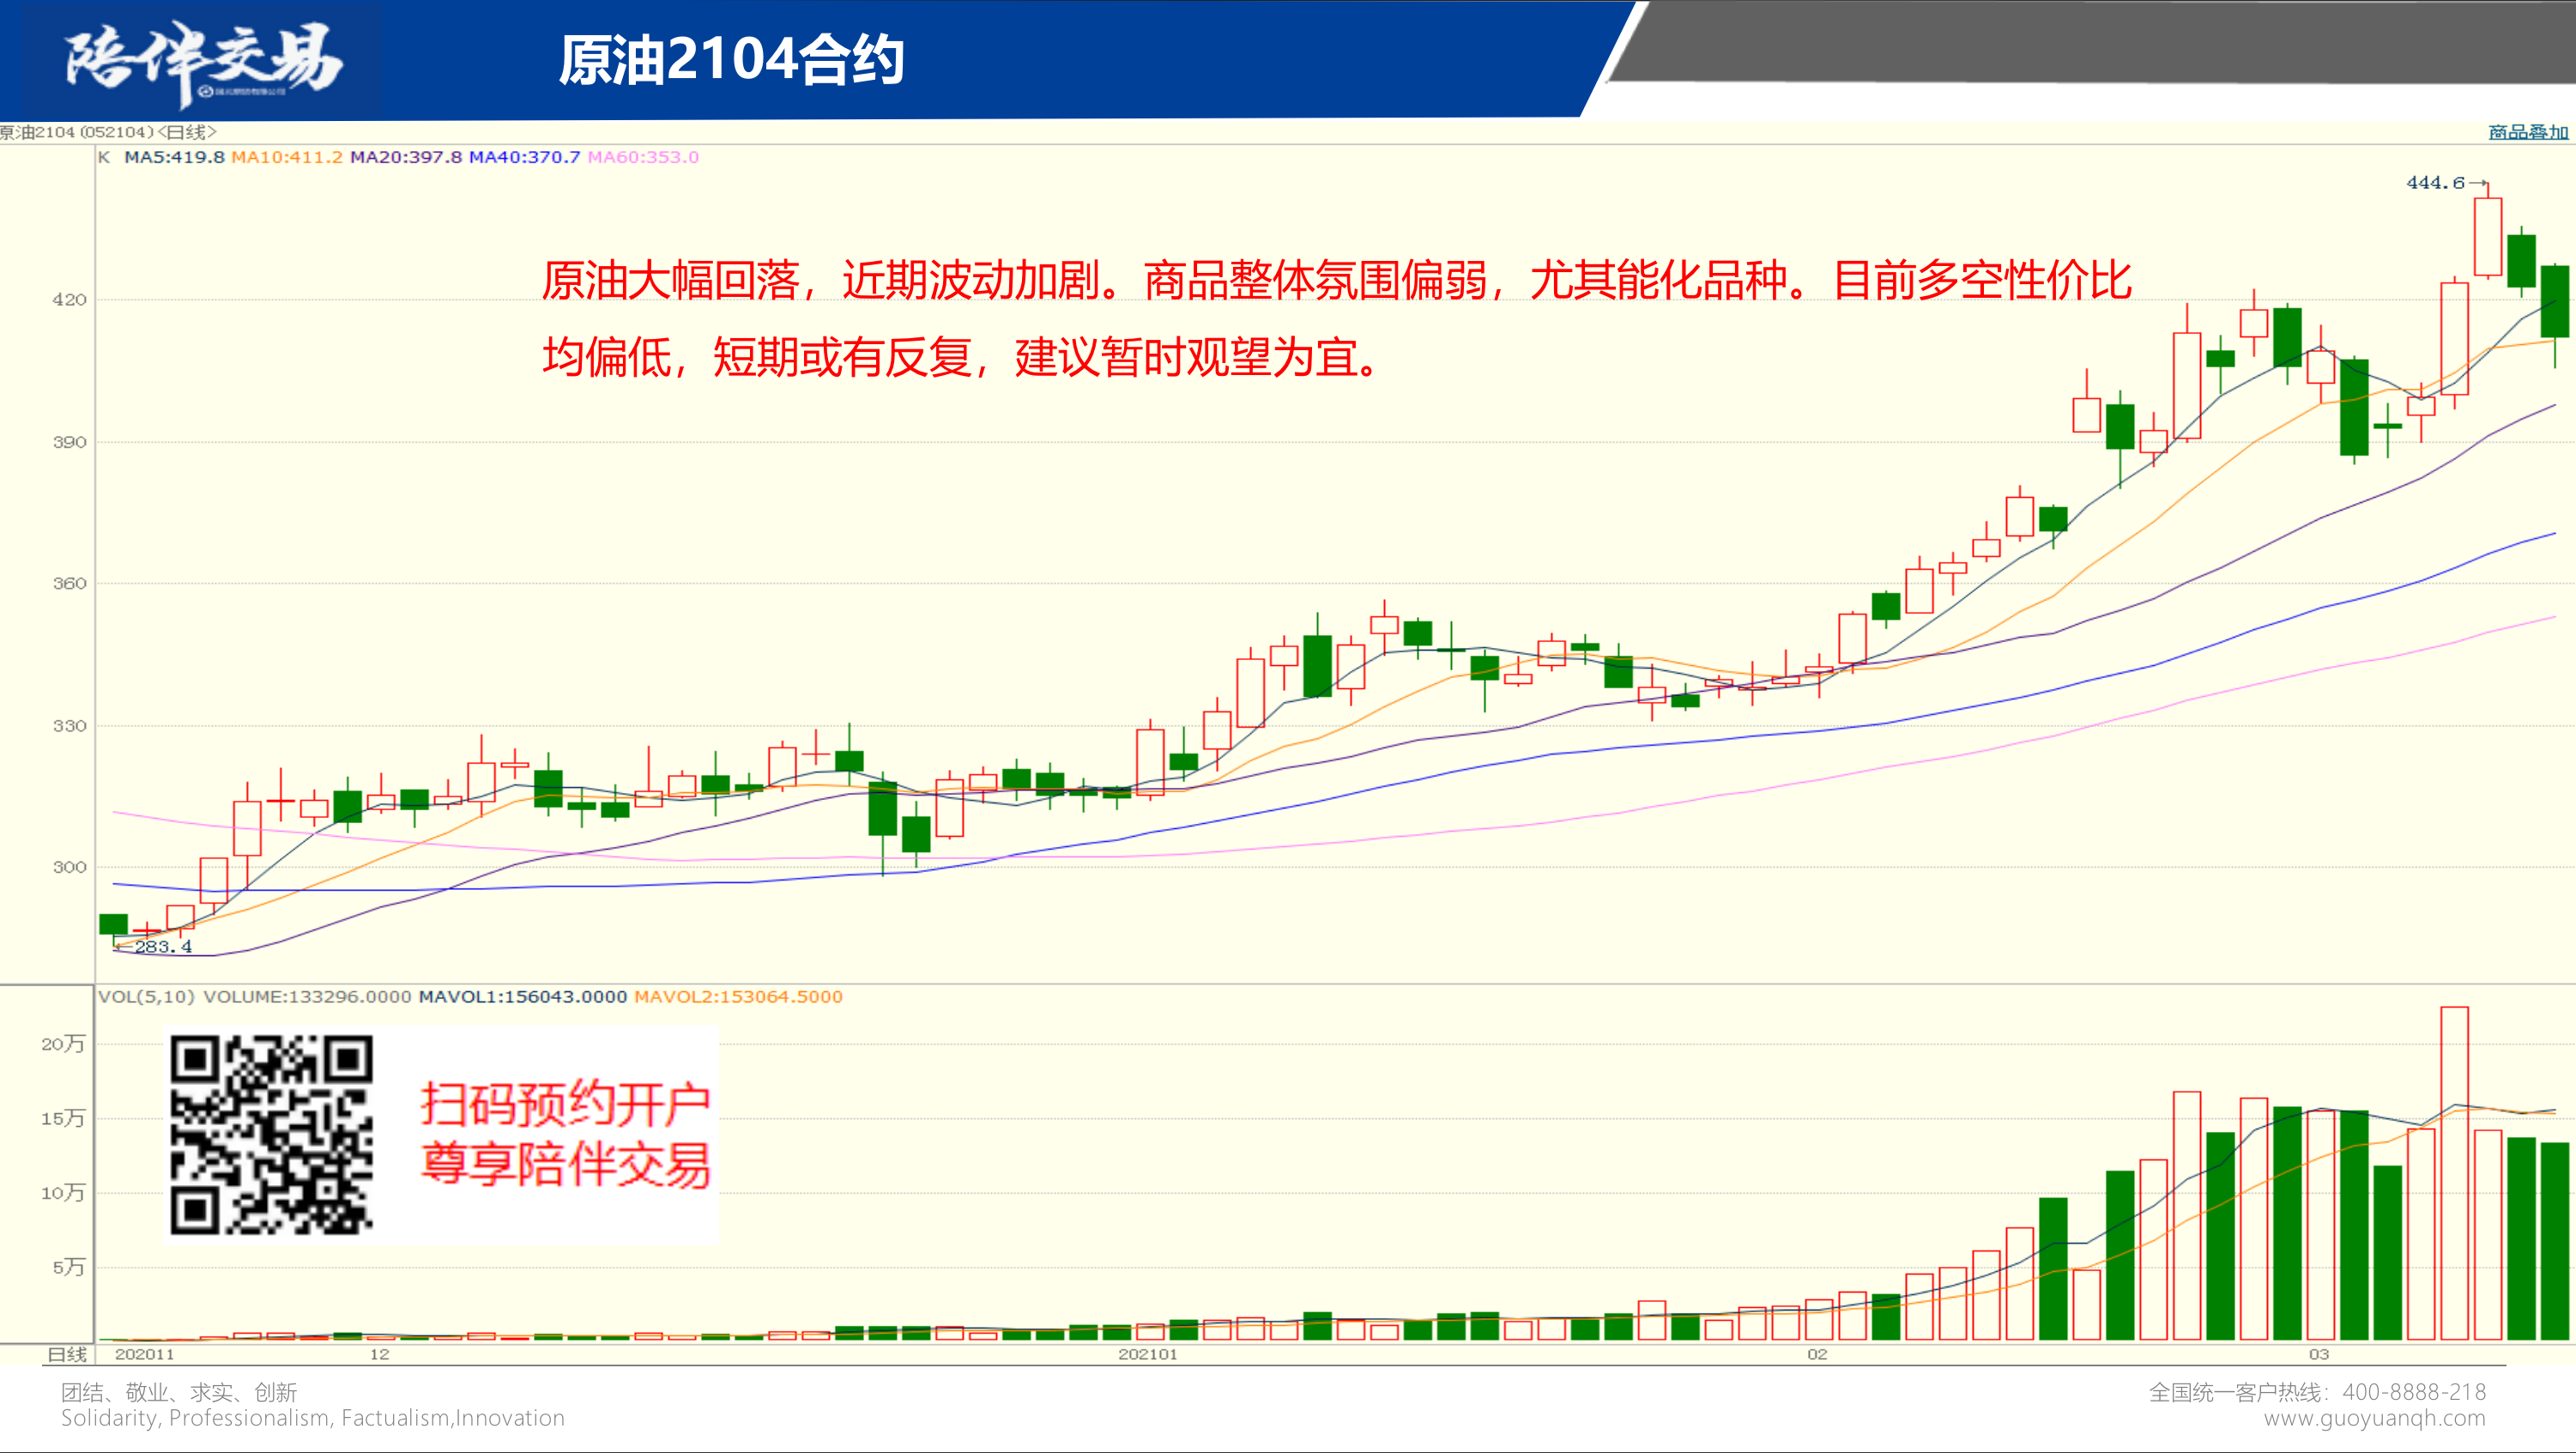Click the QR code image
The width and height of the screenshot is (2576, 1453).
point(271,1134)
